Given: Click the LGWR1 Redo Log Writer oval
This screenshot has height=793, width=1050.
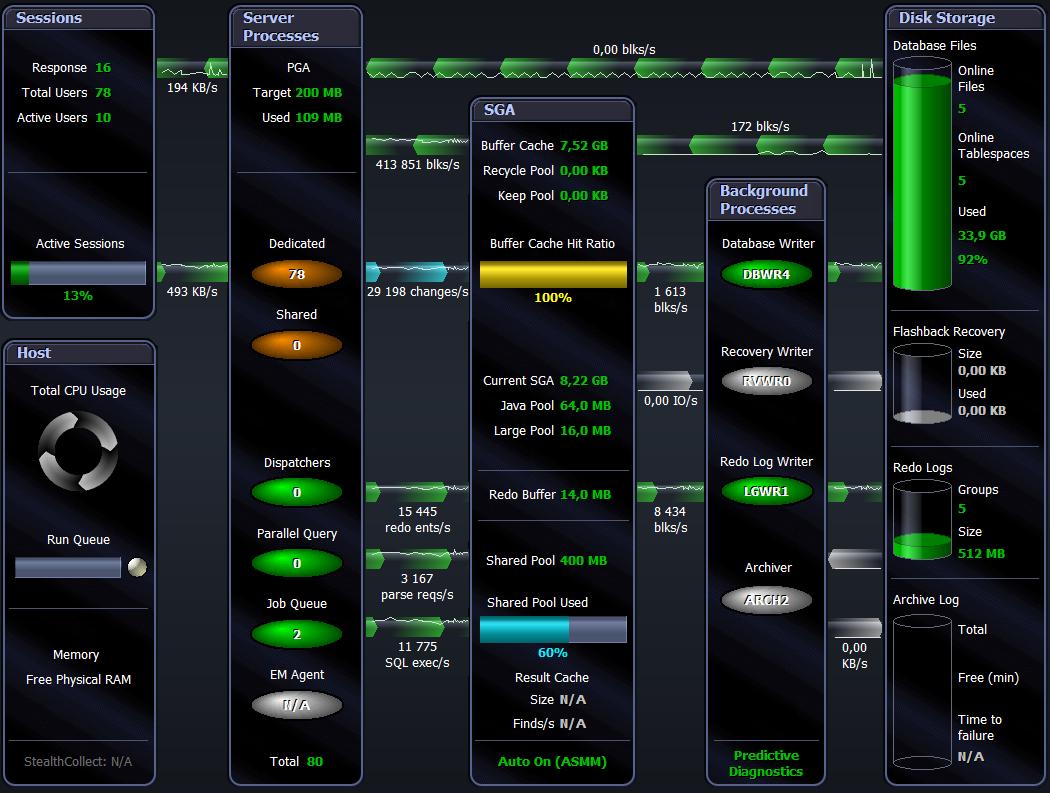Looking at the screenshot, I should pos(766,492).
